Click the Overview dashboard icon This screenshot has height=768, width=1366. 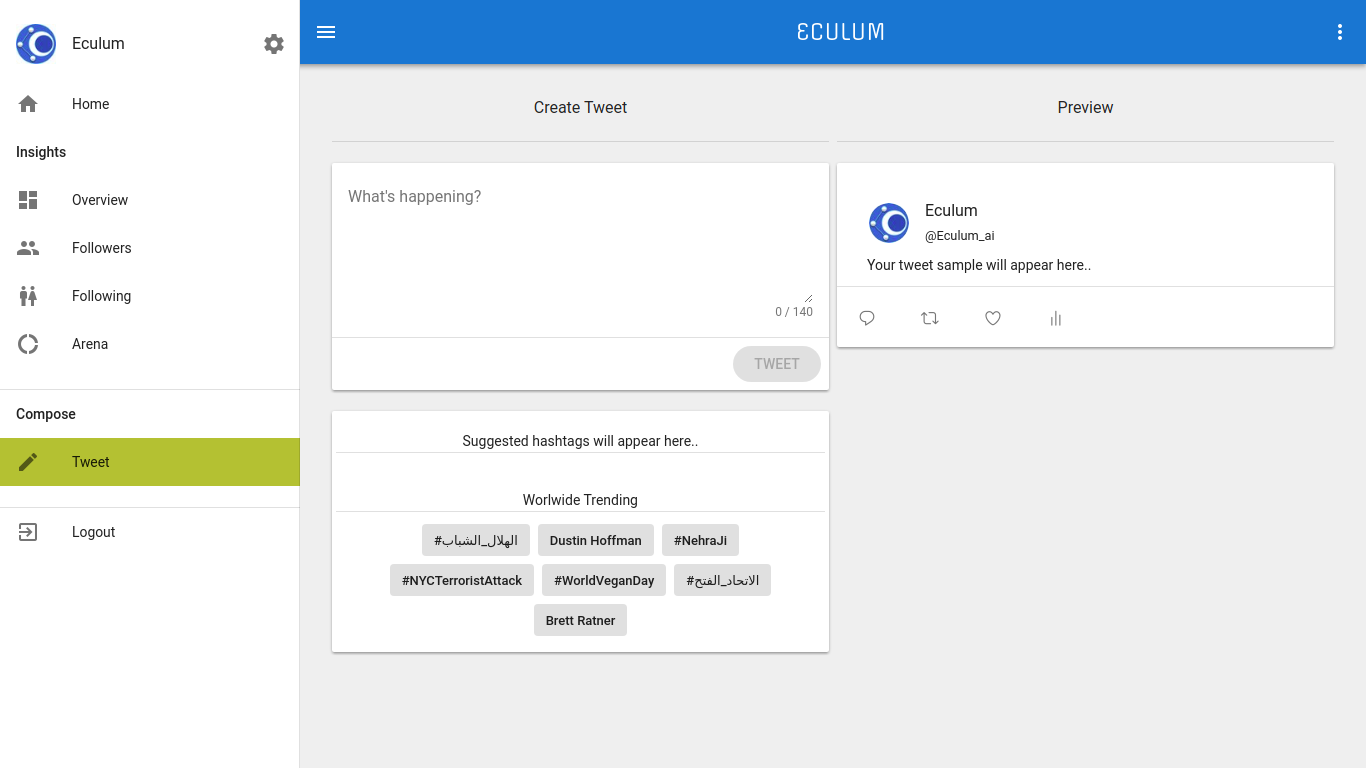coord(28,200)
